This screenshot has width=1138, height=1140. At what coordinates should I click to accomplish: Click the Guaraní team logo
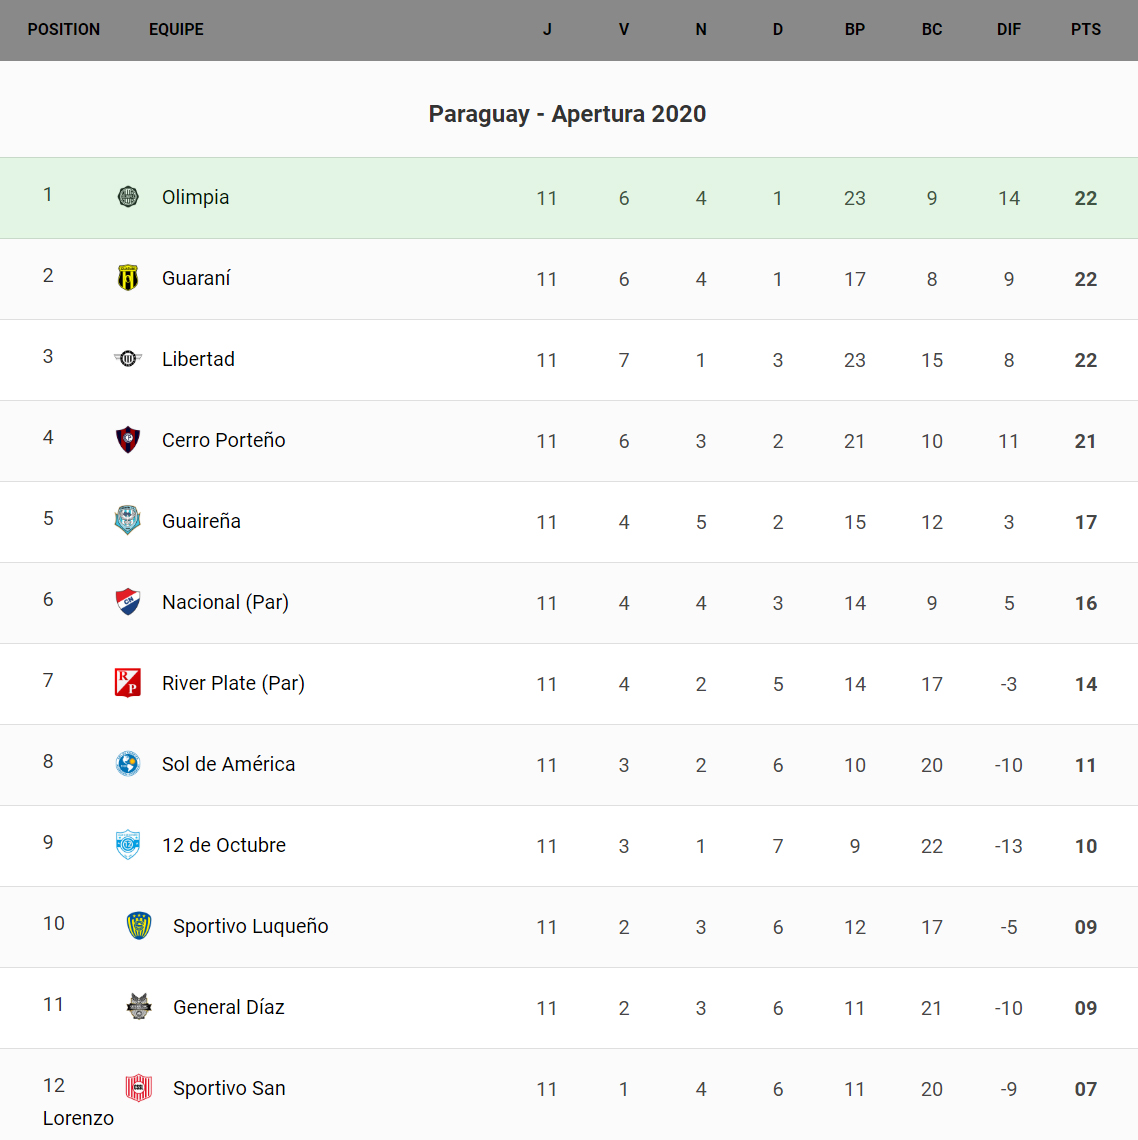click(128, 278)
